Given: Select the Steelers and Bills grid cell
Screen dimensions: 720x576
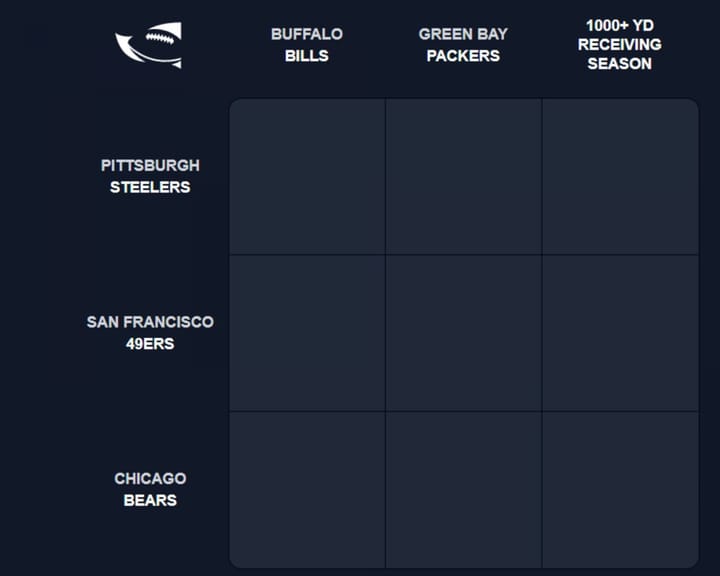Looking at the screenshot, I should 307,177.
